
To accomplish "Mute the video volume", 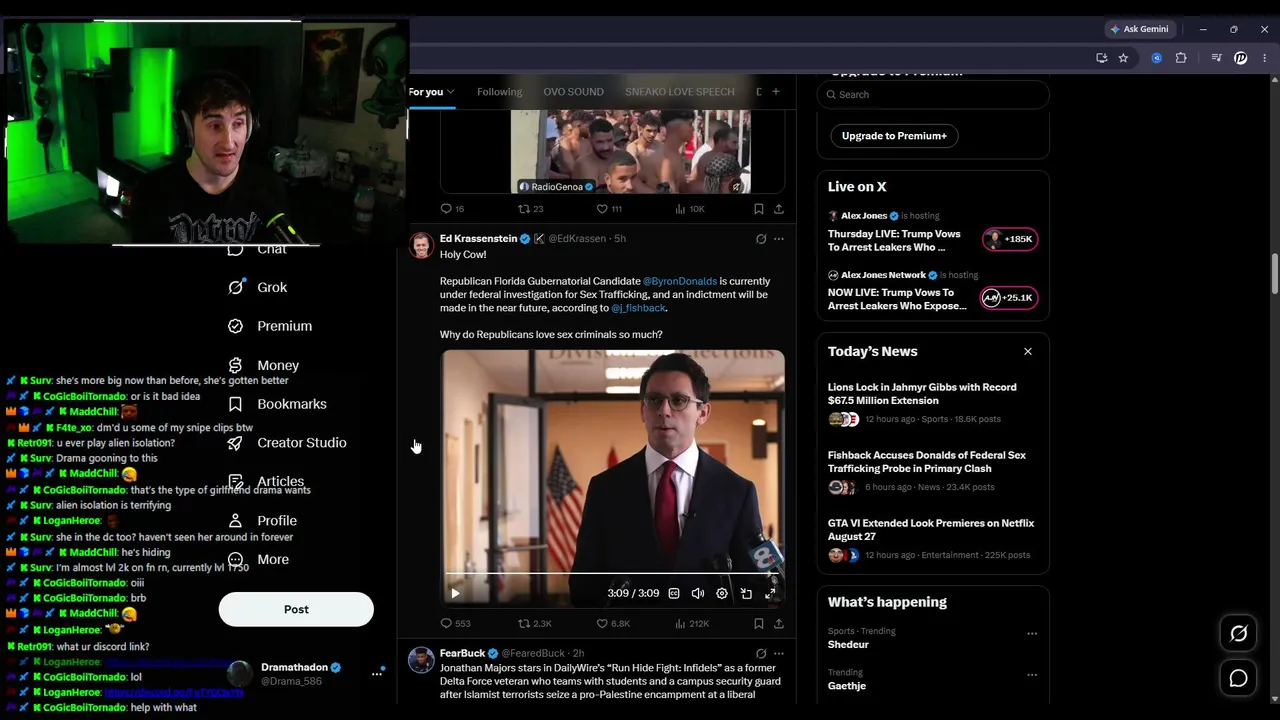I will pos(698,593).
